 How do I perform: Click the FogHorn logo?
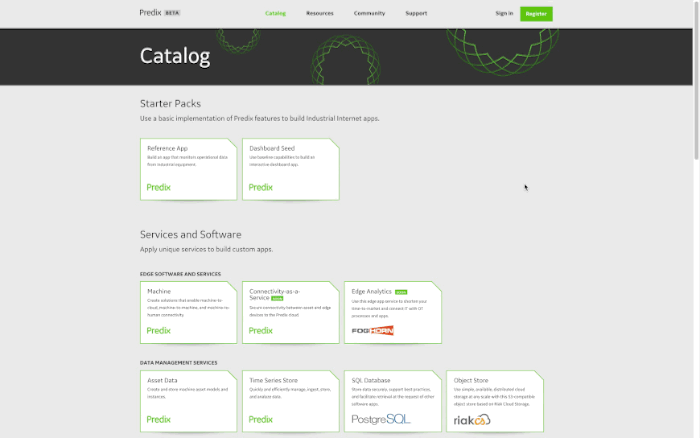[x=373, y=330]
